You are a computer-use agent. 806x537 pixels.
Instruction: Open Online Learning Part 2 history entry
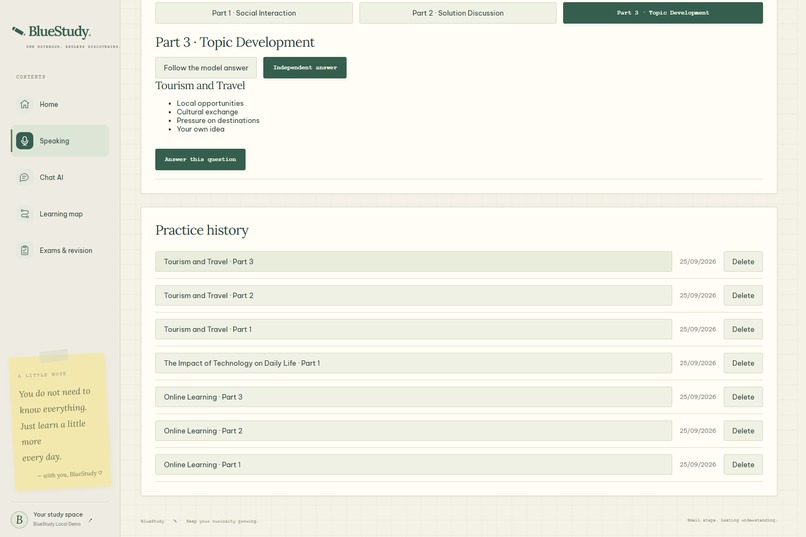pos(413,431)
